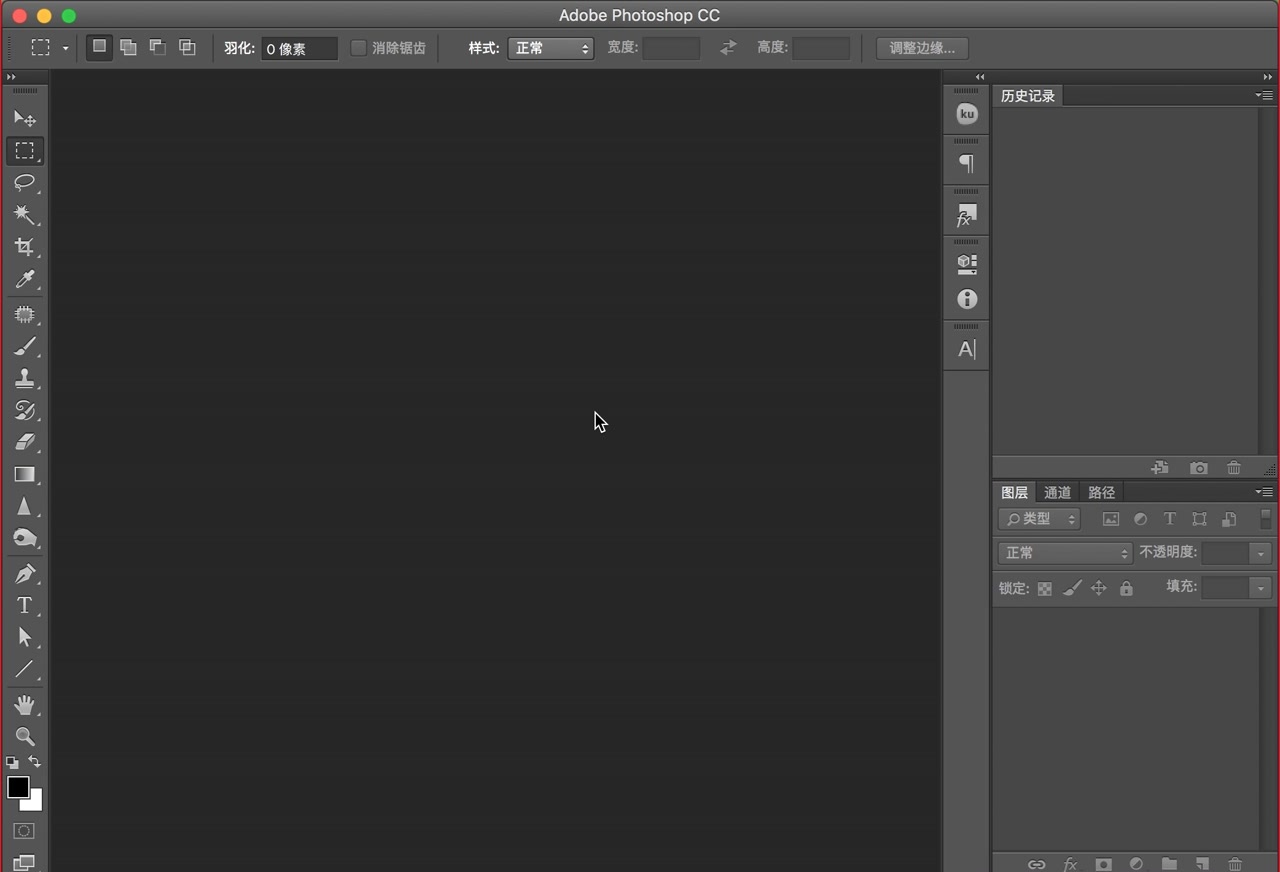Open the Kuler panel icon

click(x=967, y=114)
